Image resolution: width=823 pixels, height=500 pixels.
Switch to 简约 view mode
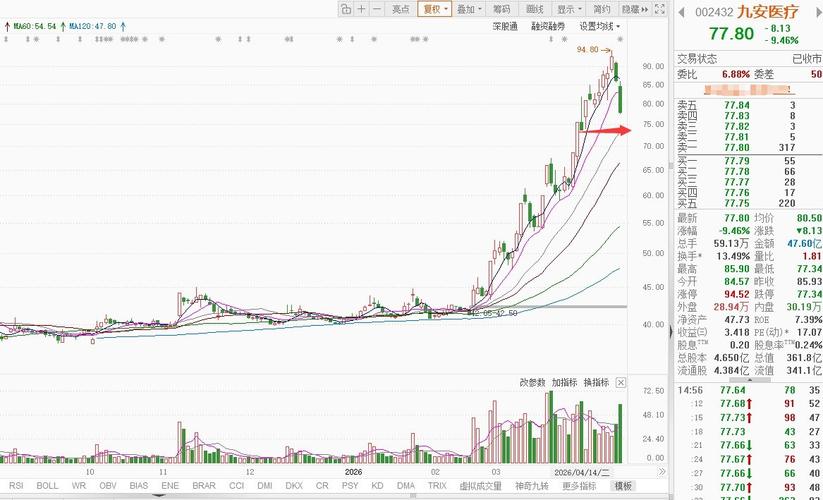tap(602, 9)
